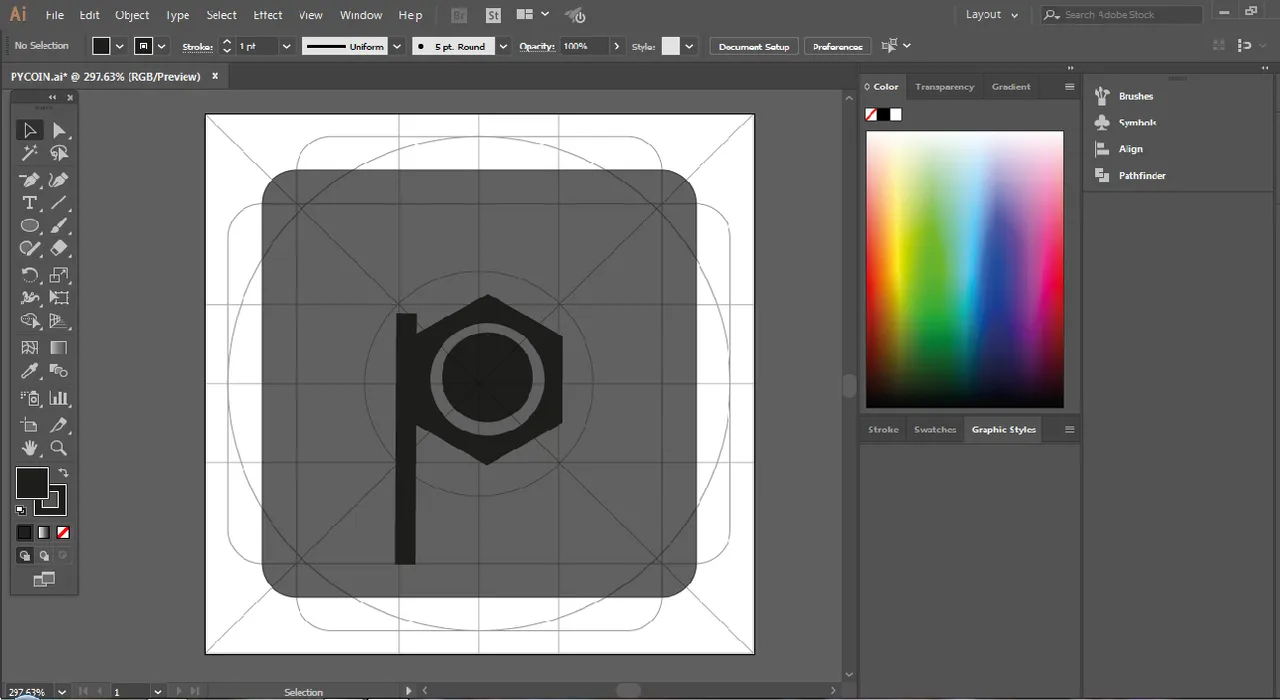This screenshot has height=700, width=1280.
Task: Click the Preferences button
Action: (838, 46)
